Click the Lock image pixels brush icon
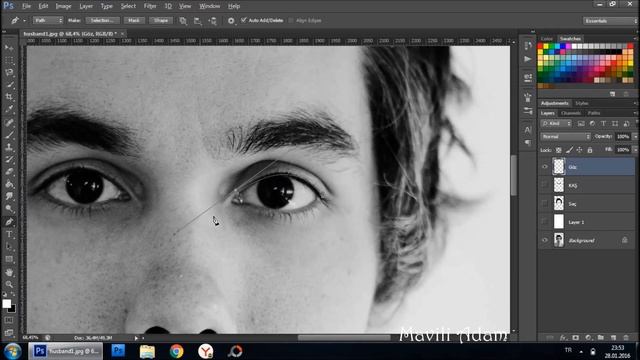This screenshot has height=360, width=640. click(569, 150)
